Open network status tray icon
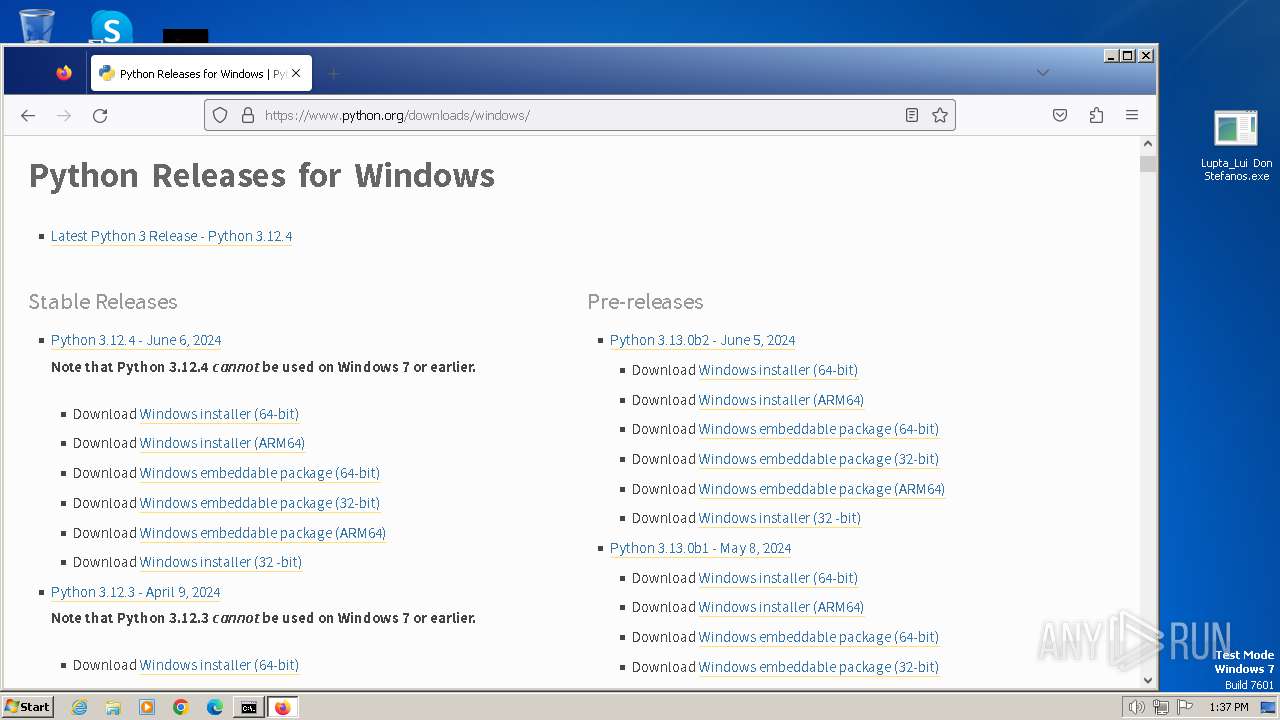 pos(1161,707)
